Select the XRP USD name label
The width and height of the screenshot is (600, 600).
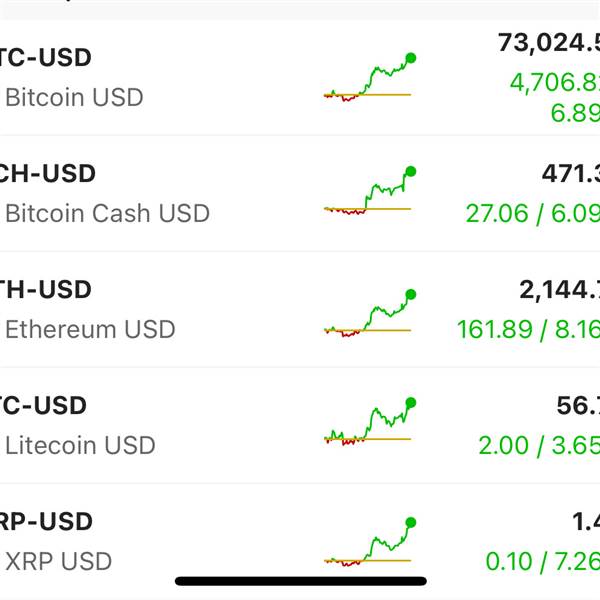pos(58,561)
